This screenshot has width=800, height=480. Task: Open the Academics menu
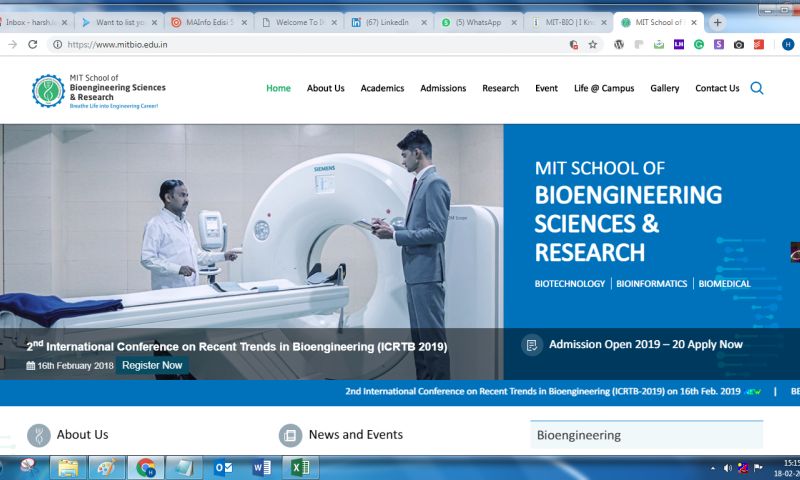[382, 88]
